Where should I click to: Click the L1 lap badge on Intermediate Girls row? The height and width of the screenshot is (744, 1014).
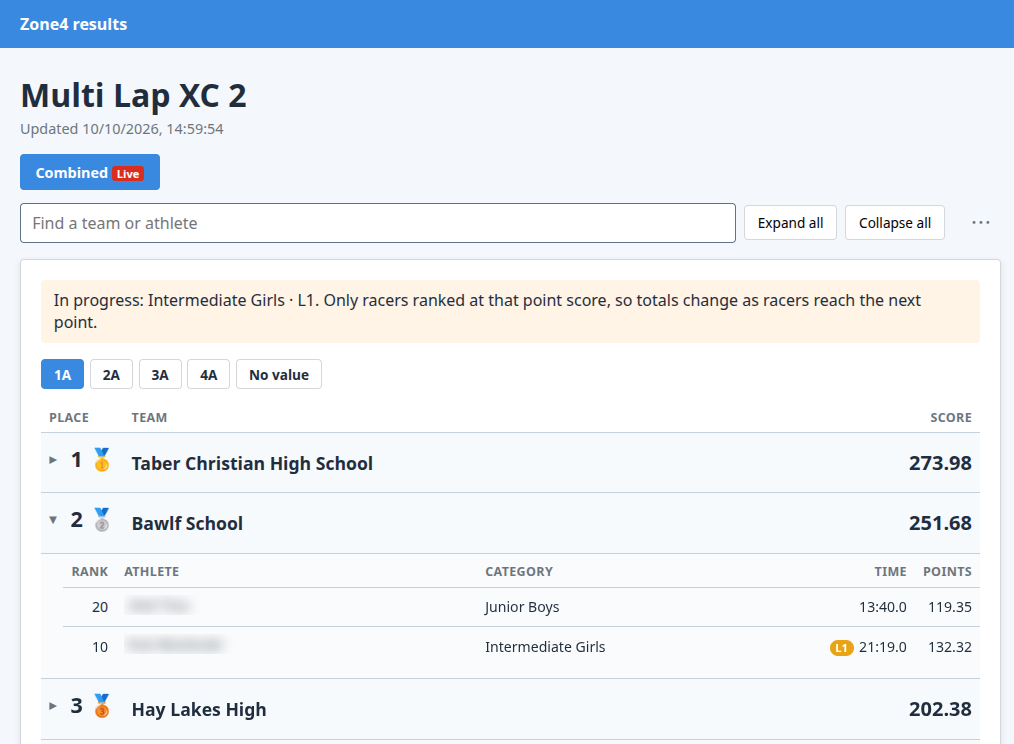pyautogui.click(x=841, y=648)
